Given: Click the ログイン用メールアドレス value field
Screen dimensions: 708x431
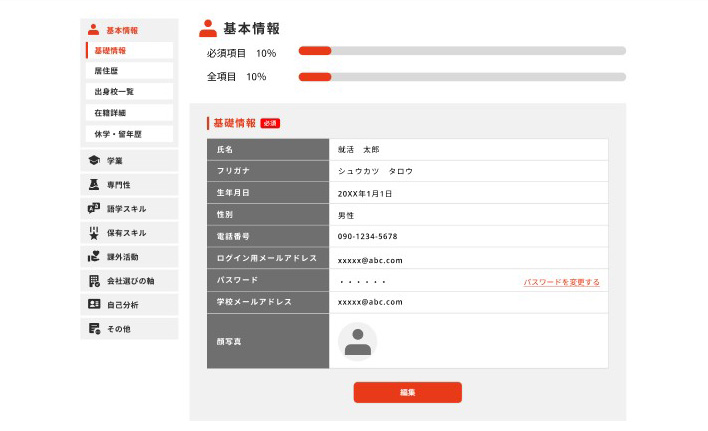Looking at the screenshot, I should [468, 260].
